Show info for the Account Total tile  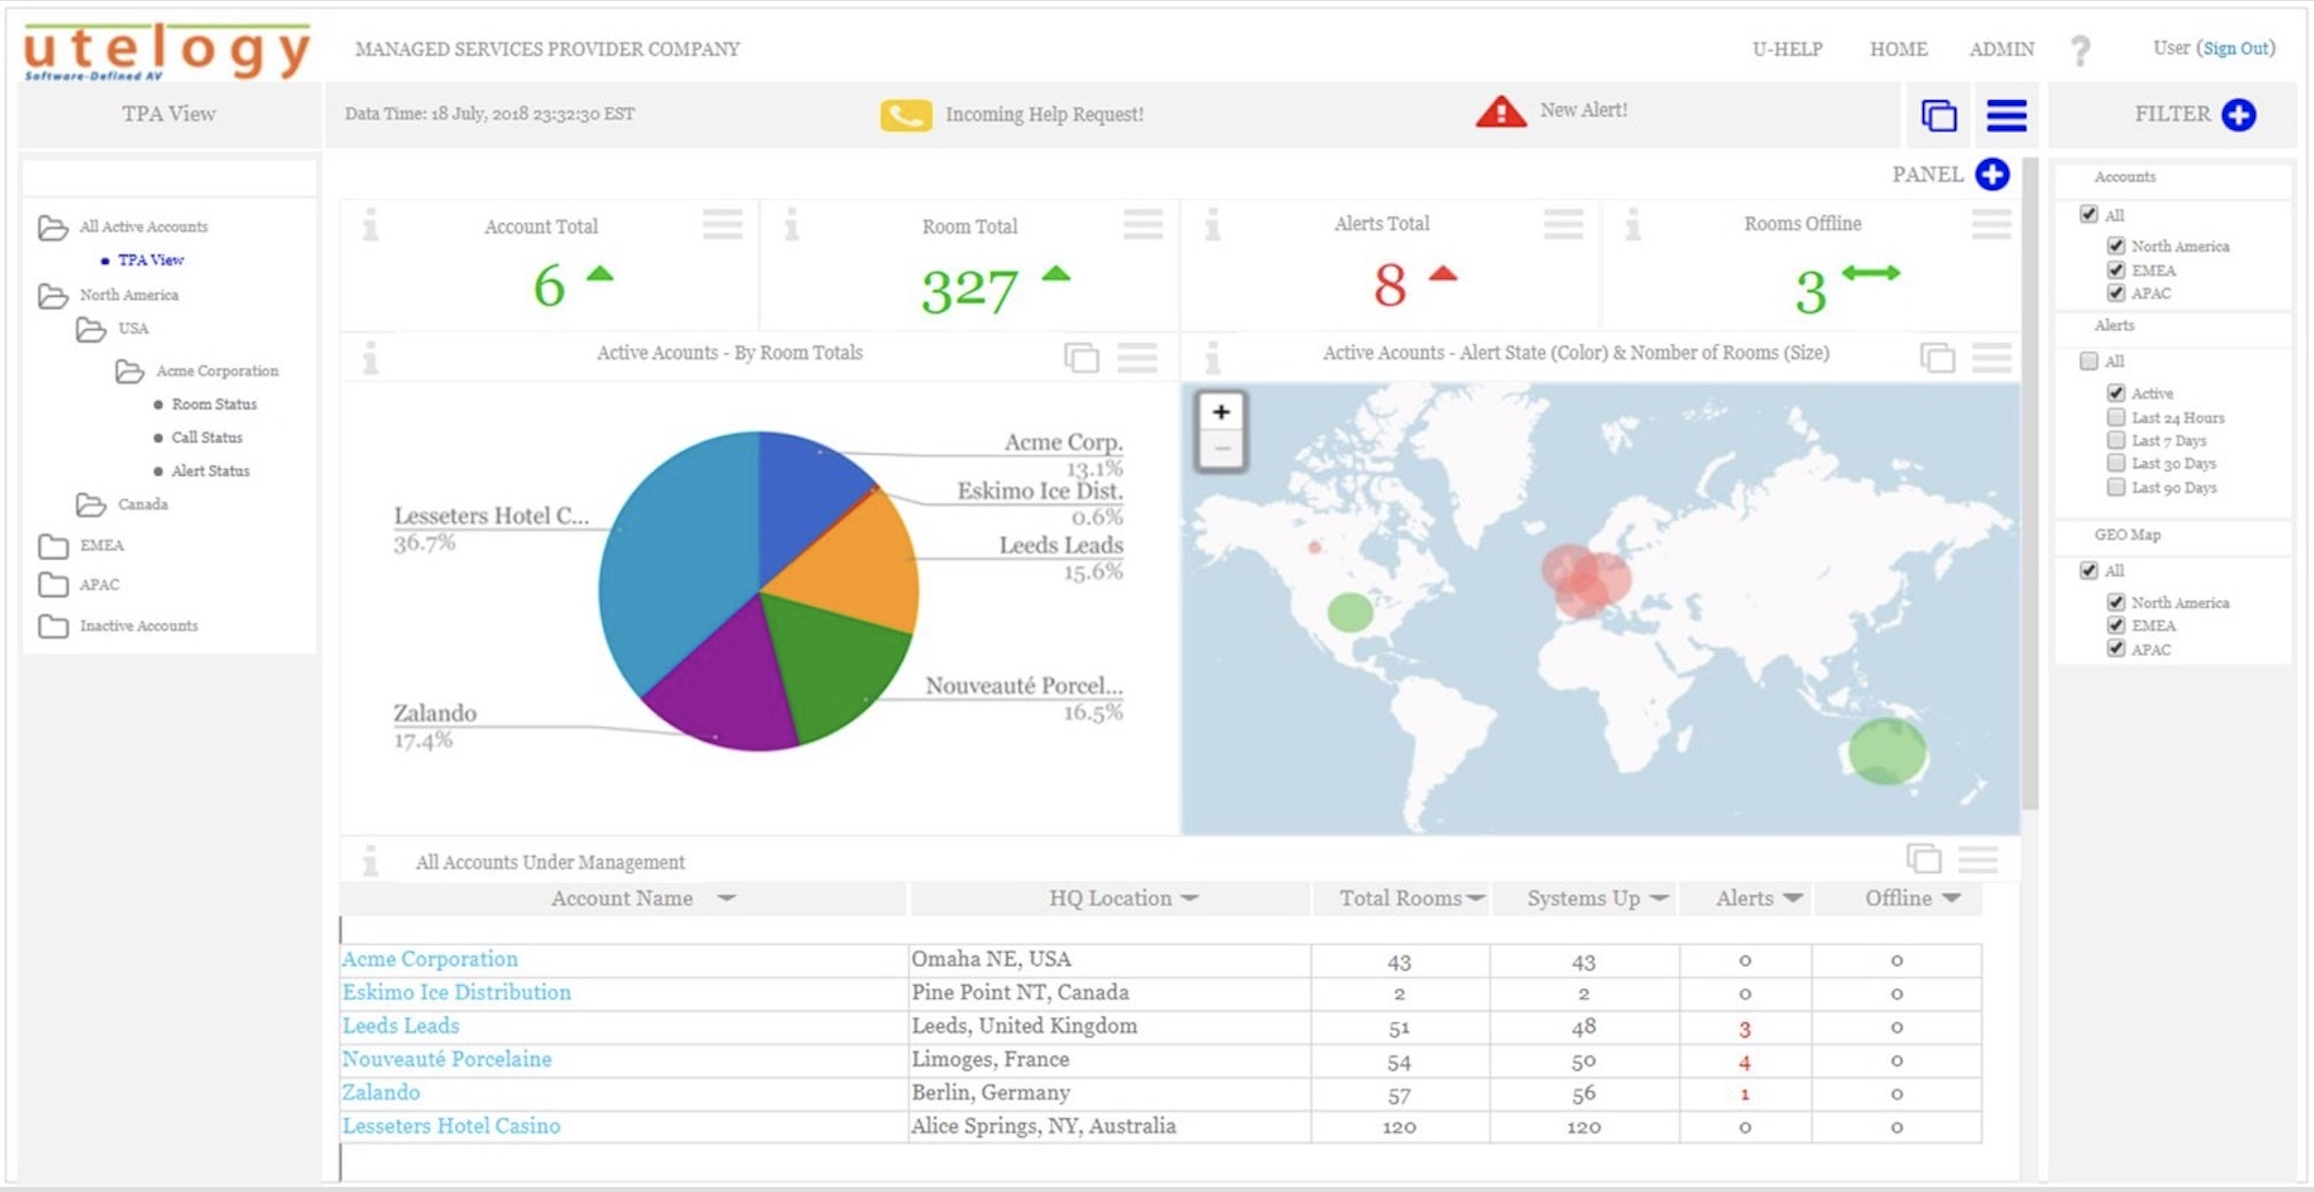pyautogui.click(x=370, y=225)
